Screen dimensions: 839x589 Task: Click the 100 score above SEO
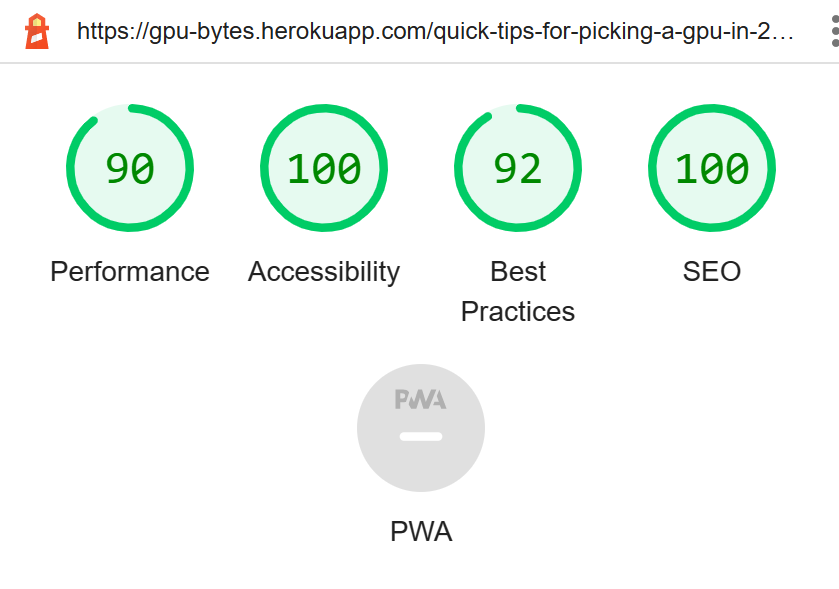click(712, 169)
